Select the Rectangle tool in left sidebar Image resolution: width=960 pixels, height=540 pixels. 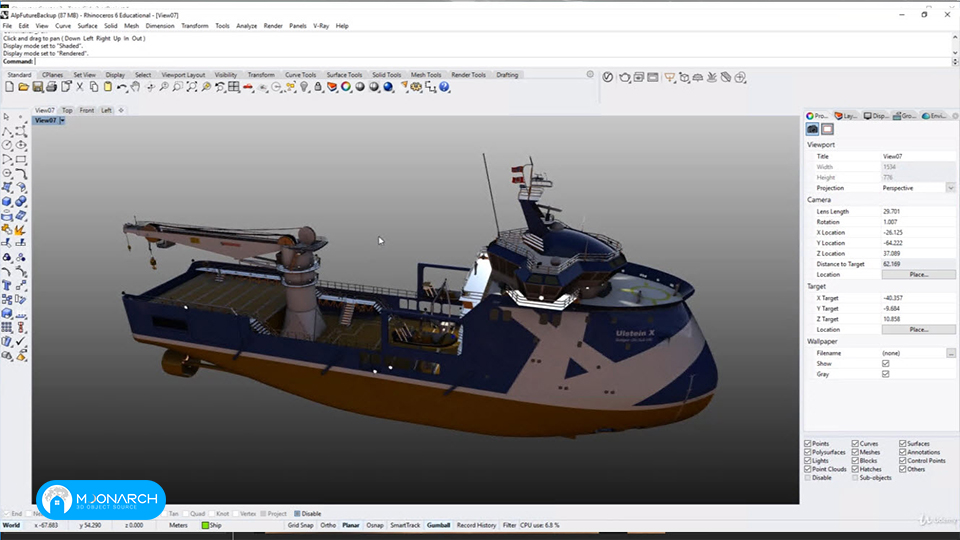pyautogui.click(x=21, y=159)
